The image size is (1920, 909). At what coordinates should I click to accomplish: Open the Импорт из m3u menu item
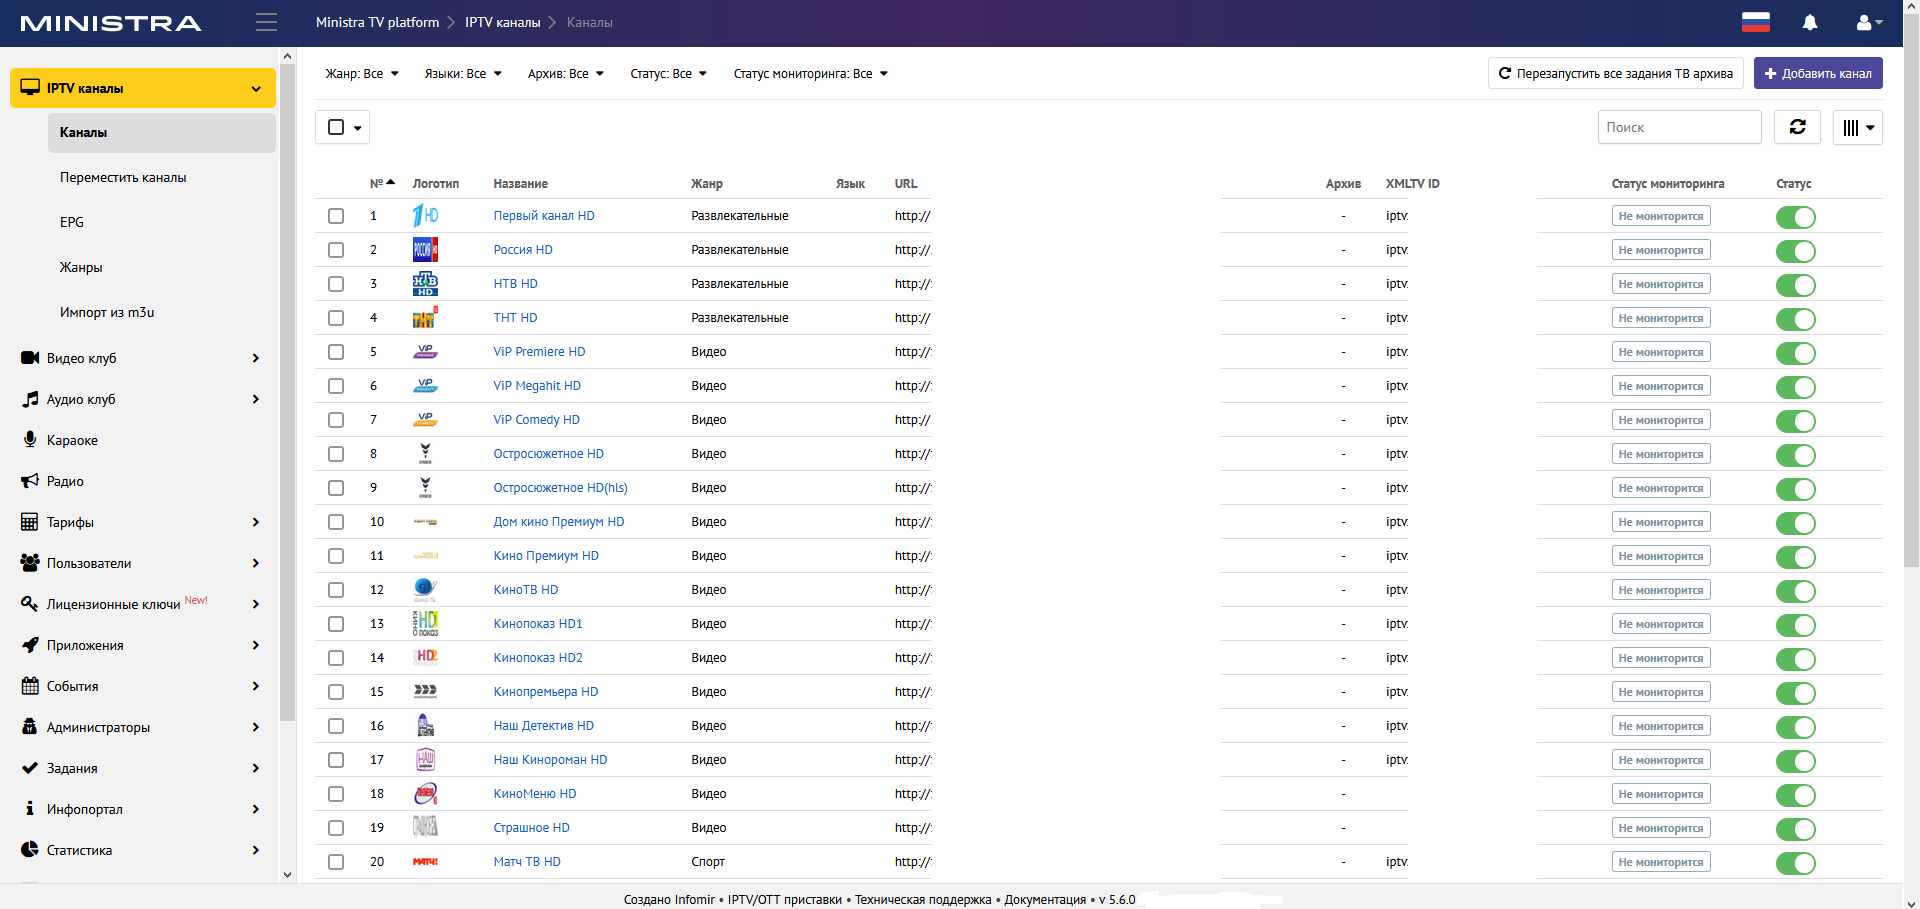pyautogui.click(x=107, y=312)
